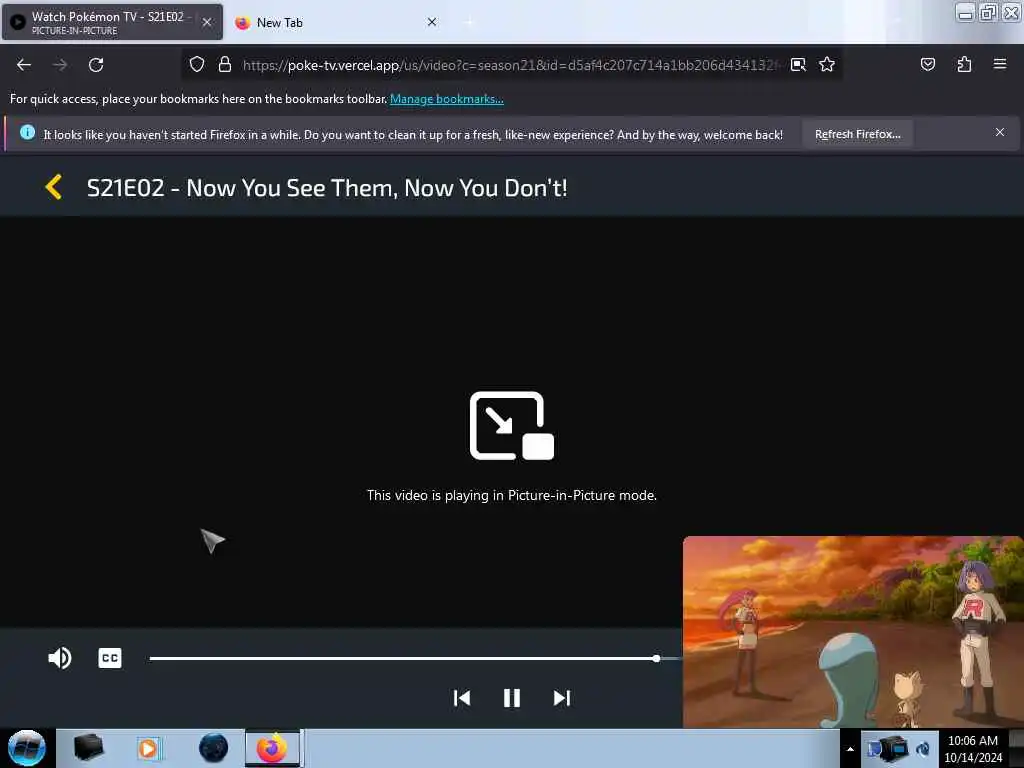1024x768 pixels.
Task: Open Save to Pocket icon
Action: [927, 64]
